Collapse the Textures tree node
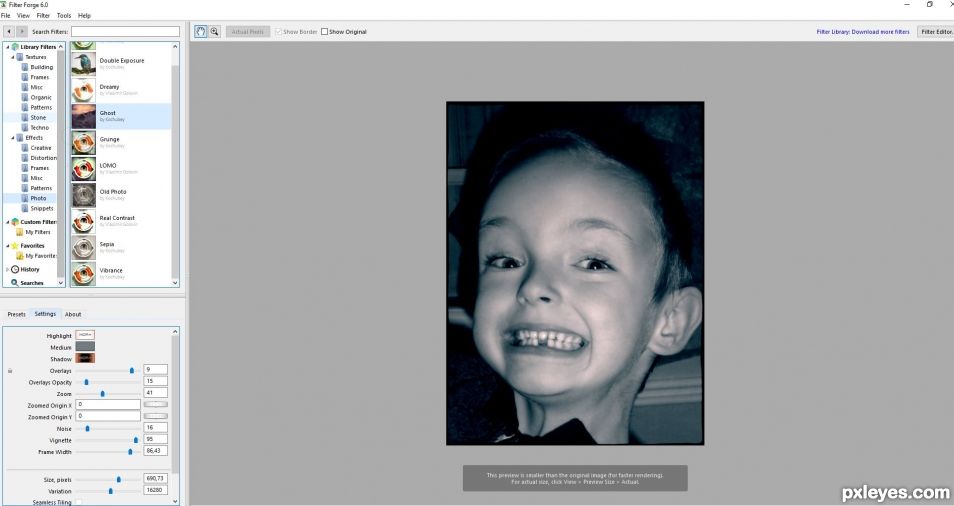Screen dimensions: 954x506 [x=13, y=57]
